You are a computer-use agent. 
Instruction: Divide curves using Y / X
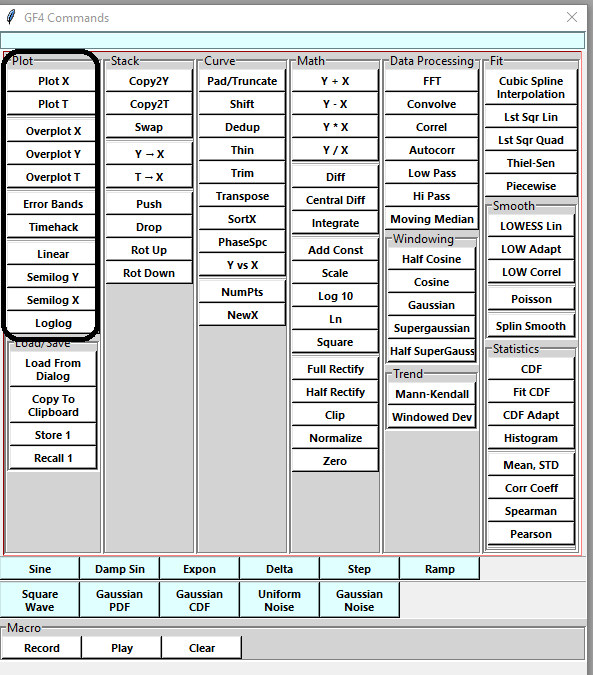tap(335, 150)
